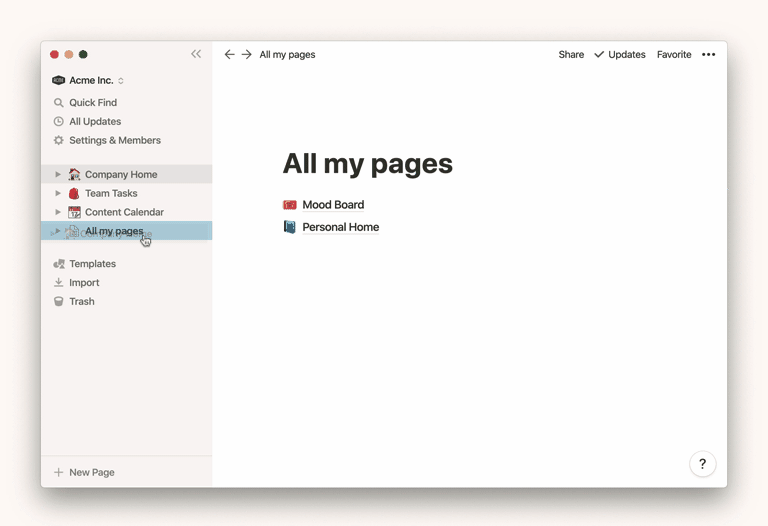Viewport: 768px width, 526px height.
Task: Click the Company Home house icon
Action: pos(74,175)
